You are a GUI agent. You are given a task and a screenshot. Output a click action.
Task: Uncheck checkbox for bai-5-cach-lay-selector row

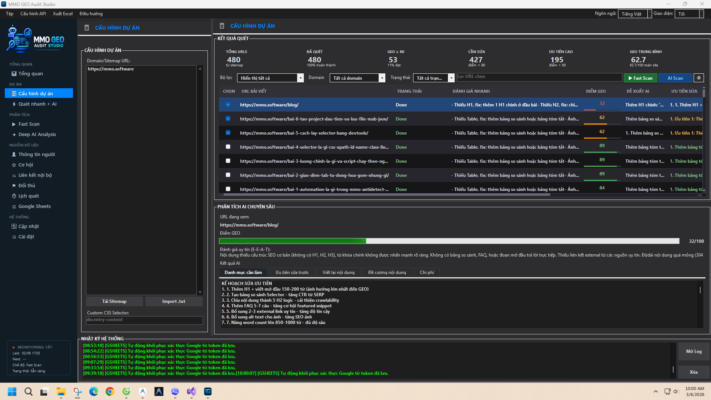228,133
